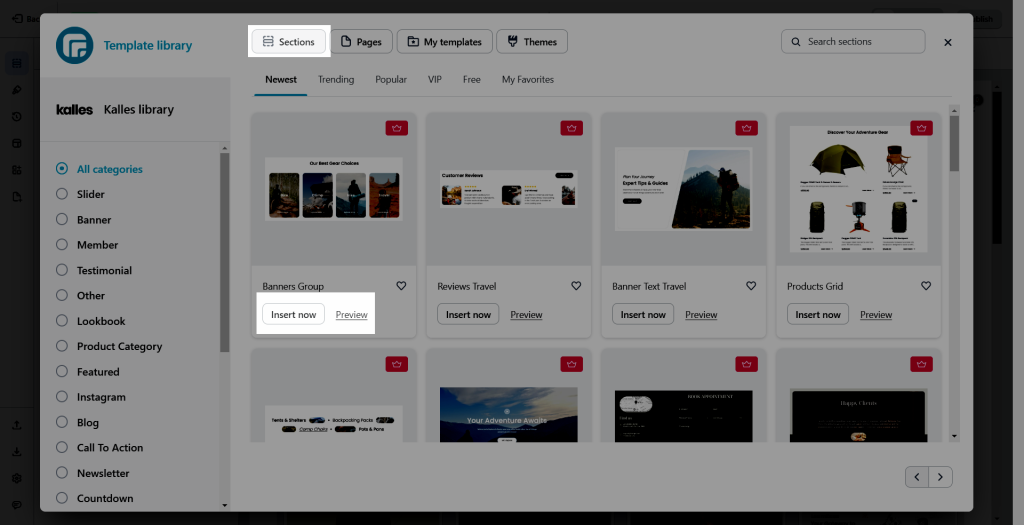Favorite the Banners Group heart icon

pos(401,286)
